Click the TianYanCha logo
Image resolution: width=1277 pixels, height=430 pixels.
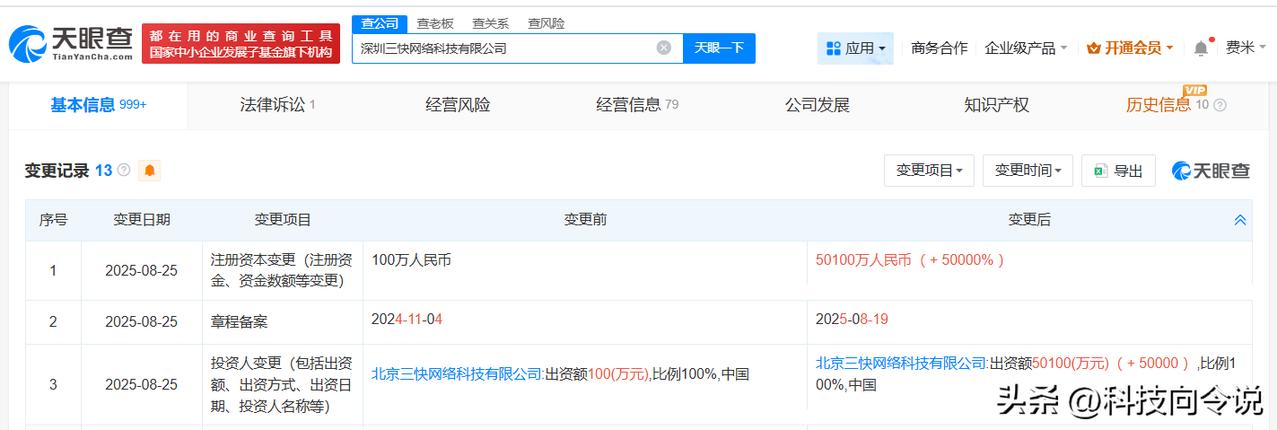(70, 43)
